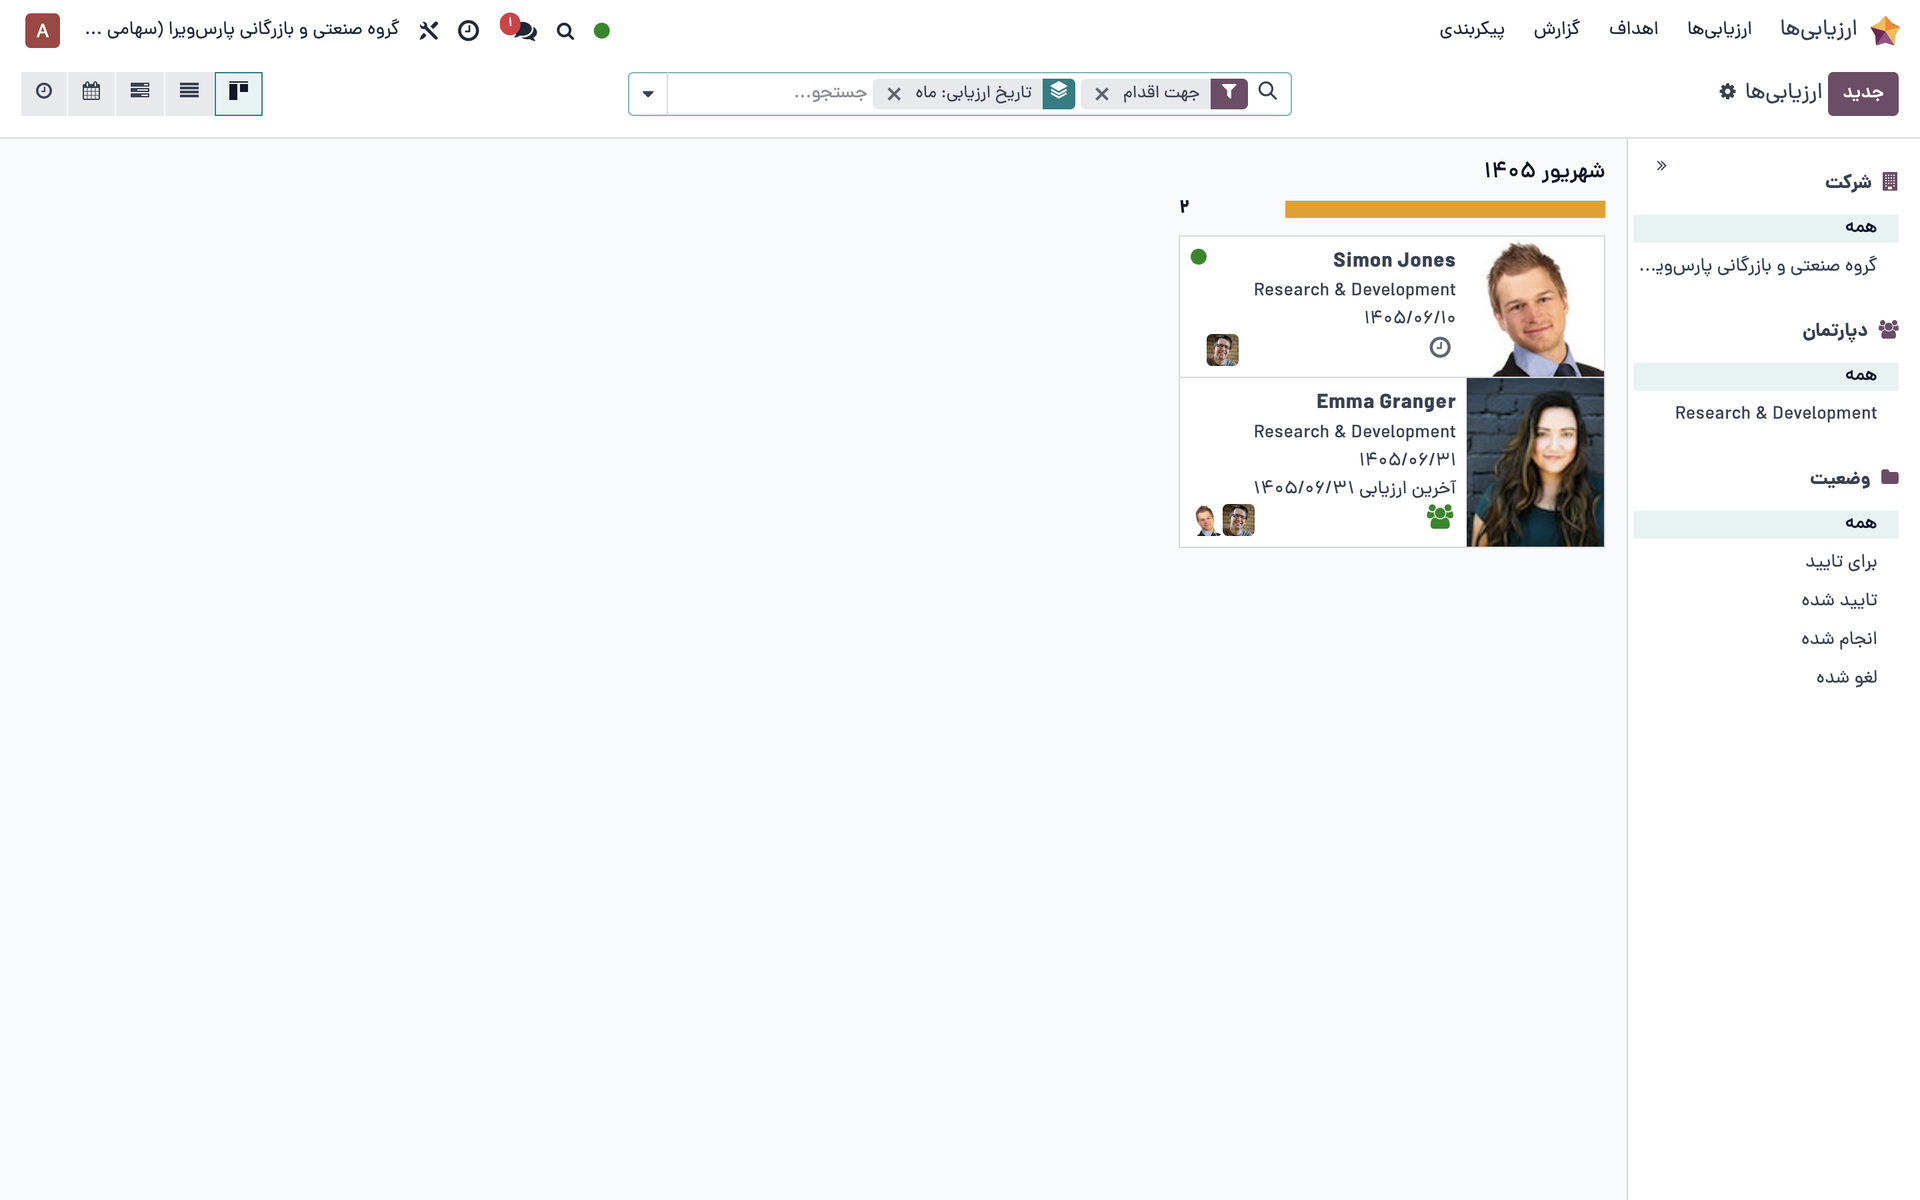Click the green state dot on Simon Jones card
Viewport: 1920px width, 1200px height.
1198,257
